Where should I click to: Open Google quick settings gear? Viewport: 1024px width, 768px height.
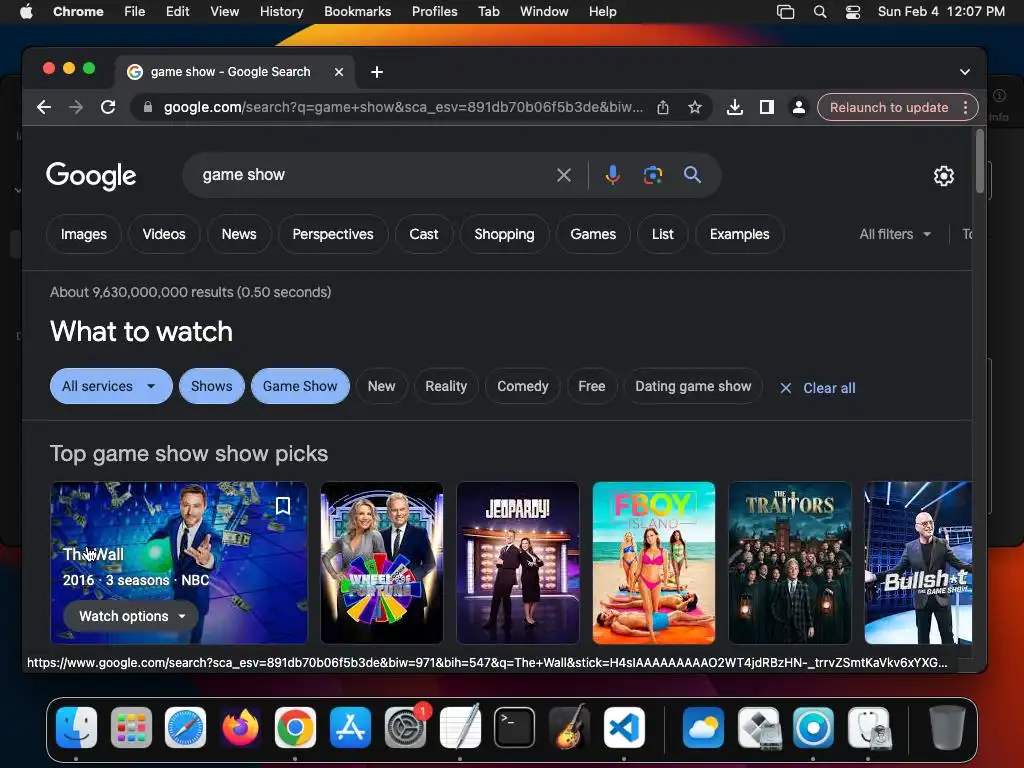944,176
